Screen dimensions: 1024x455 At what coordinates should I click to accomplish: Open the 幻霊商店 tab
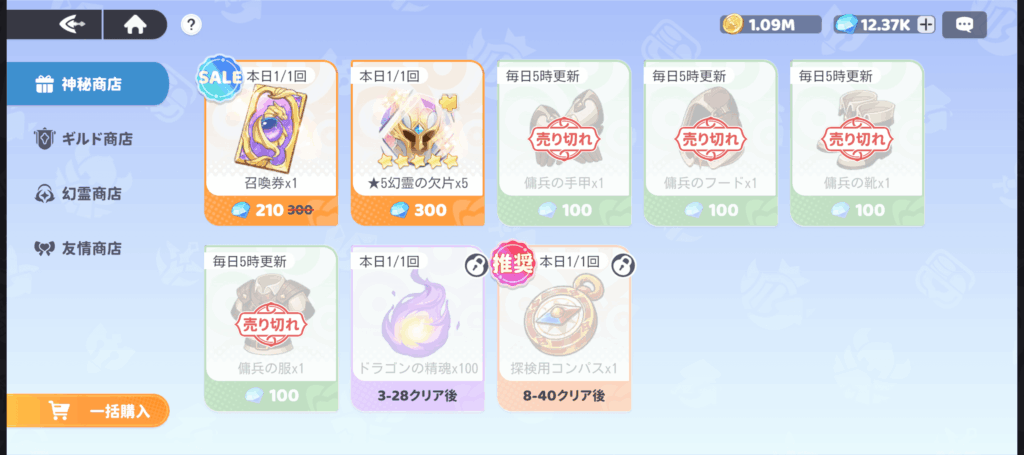click(x=78, y=193)
